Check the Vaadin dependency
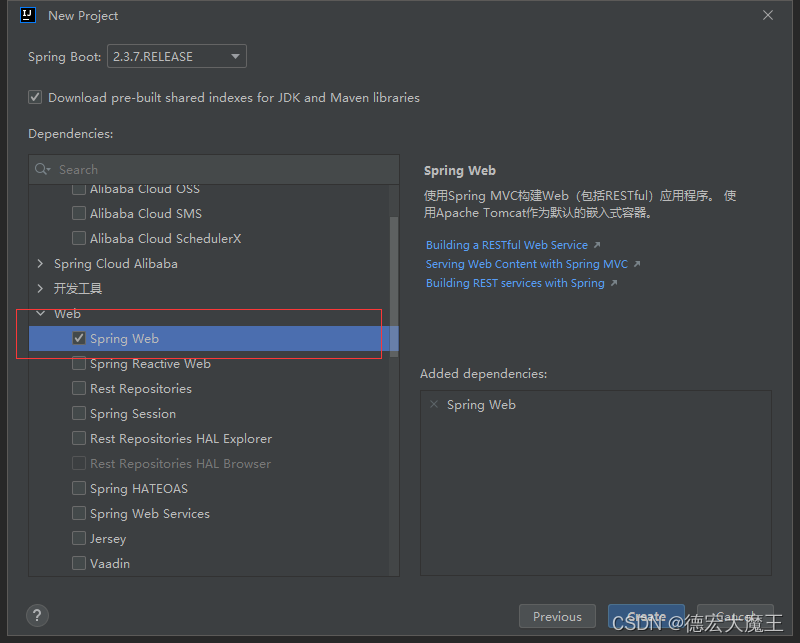800x643 pixels. (79, 563)
